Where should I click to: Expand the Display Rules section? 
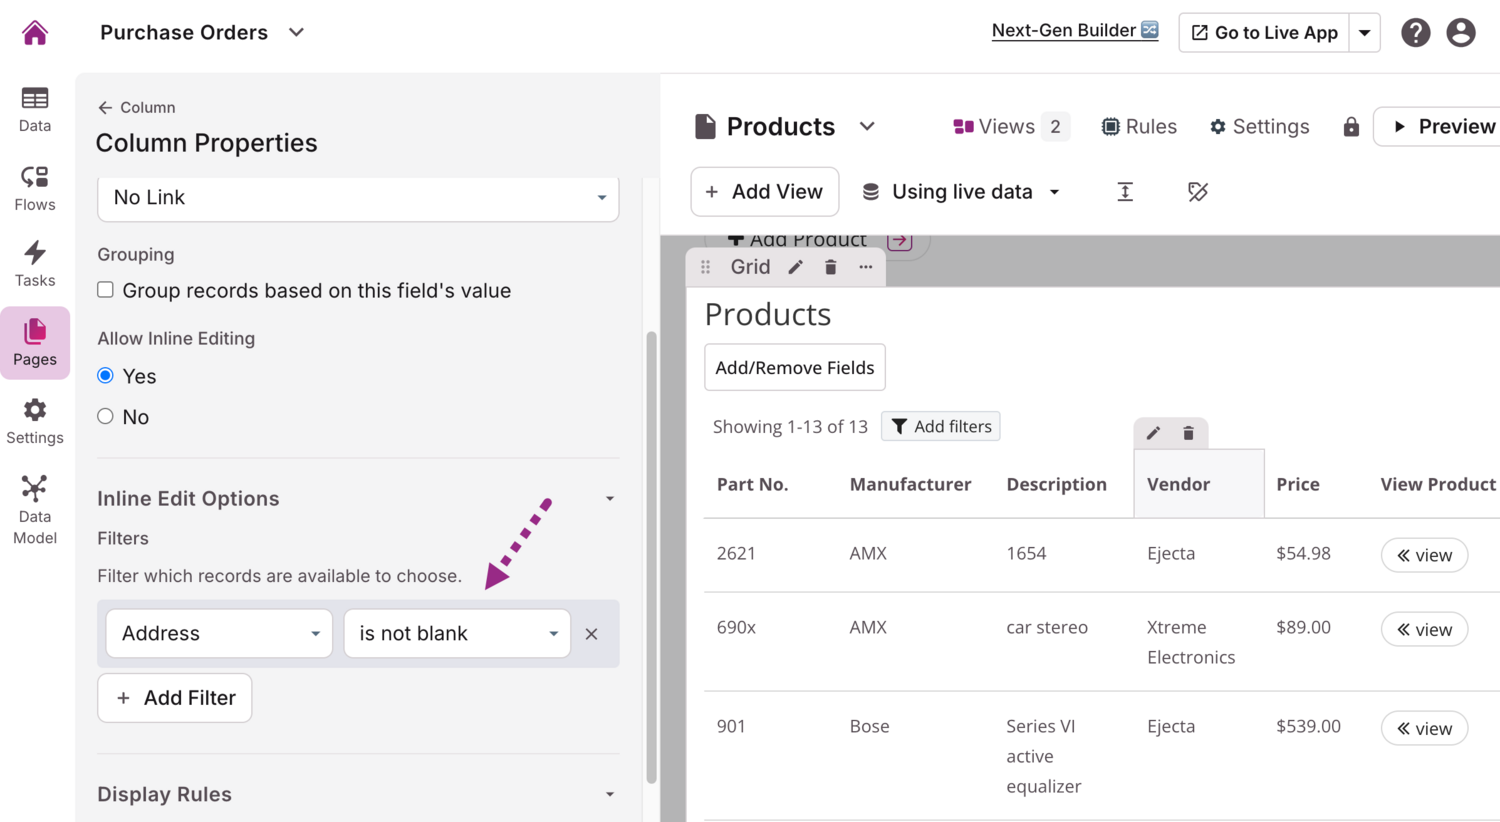click(609, 794)
